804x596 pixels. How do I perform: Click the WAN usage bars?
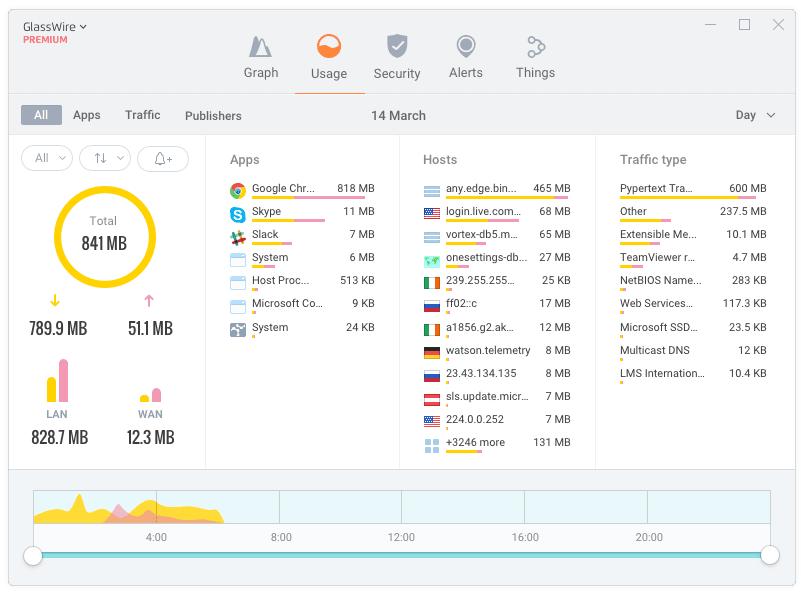coord(151,394)
